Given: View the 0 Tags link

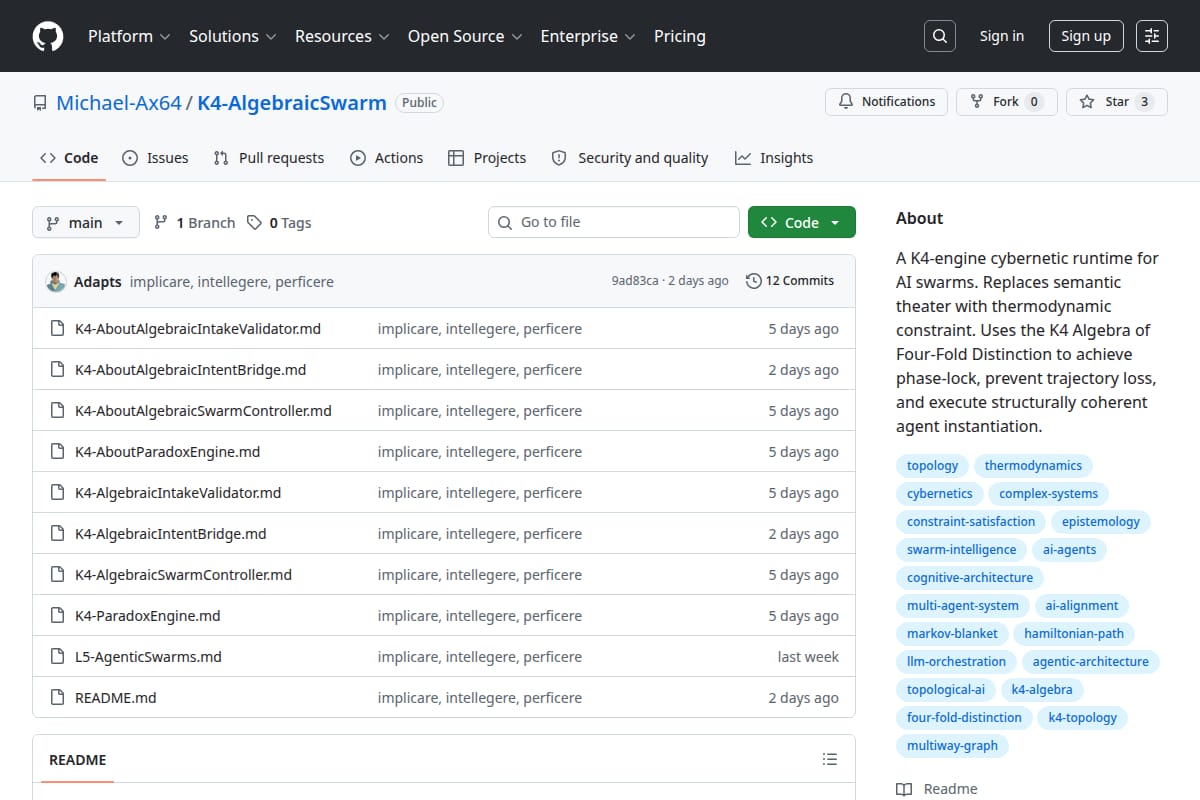Looking at the screenshot, I should (x=279, y=223).
